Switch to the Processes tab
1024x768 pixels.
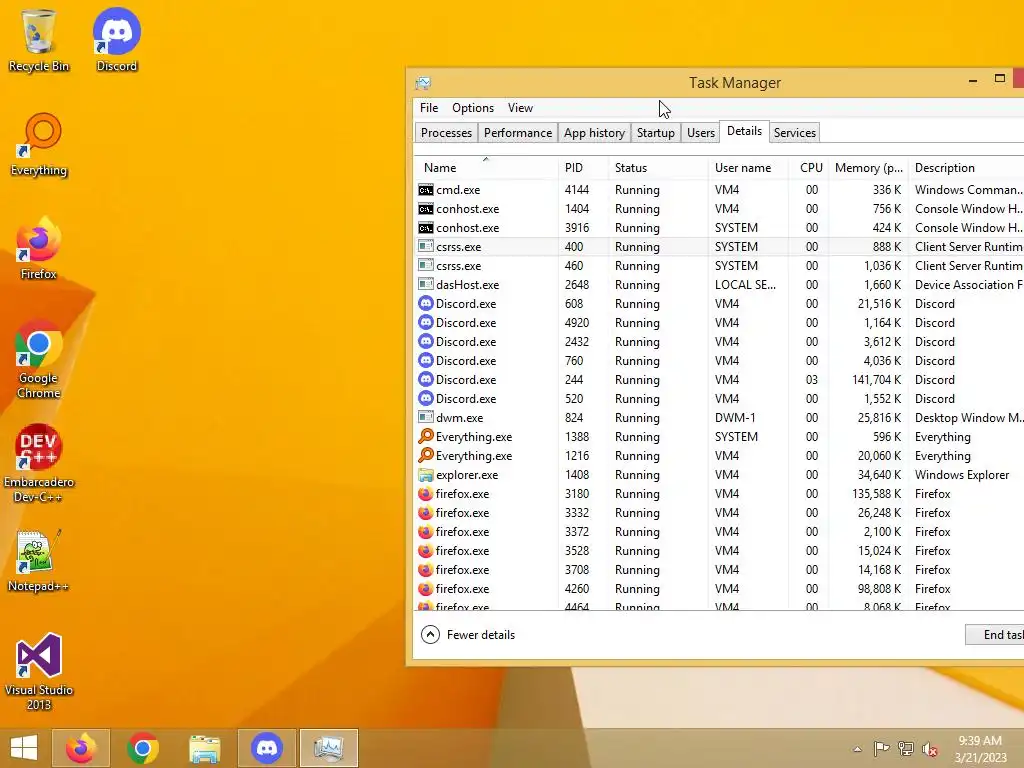pyautogui.click(x=446, y=133)
